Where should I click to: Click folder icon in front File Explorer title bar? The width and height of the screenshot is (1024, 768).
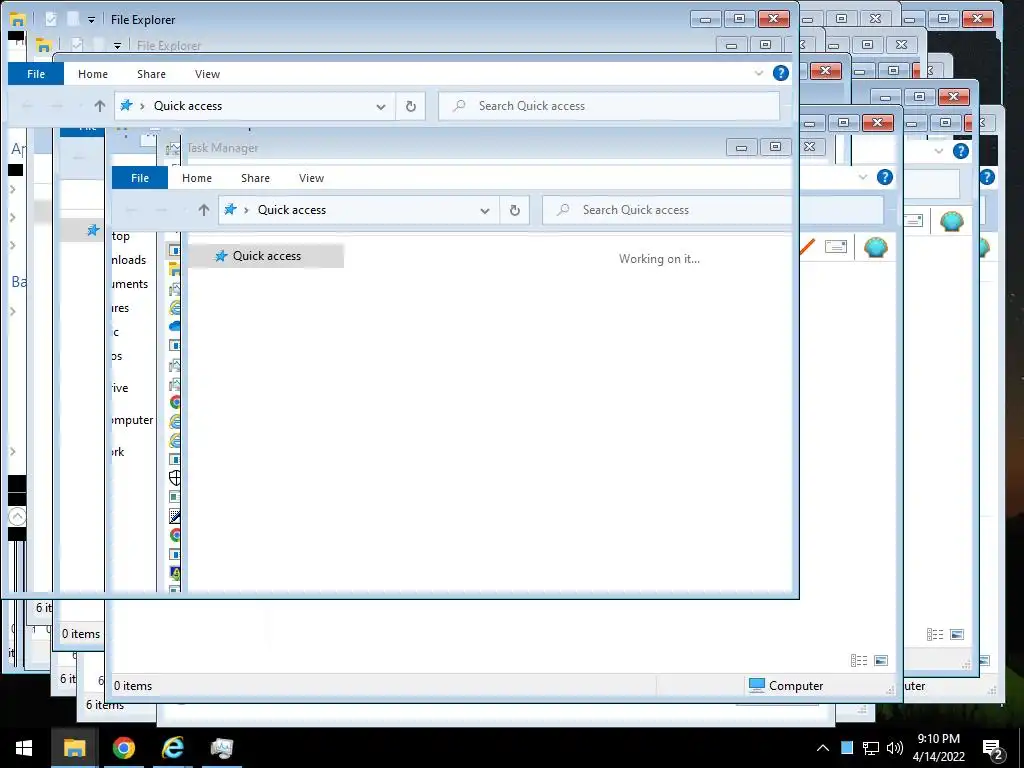[17, 20]
